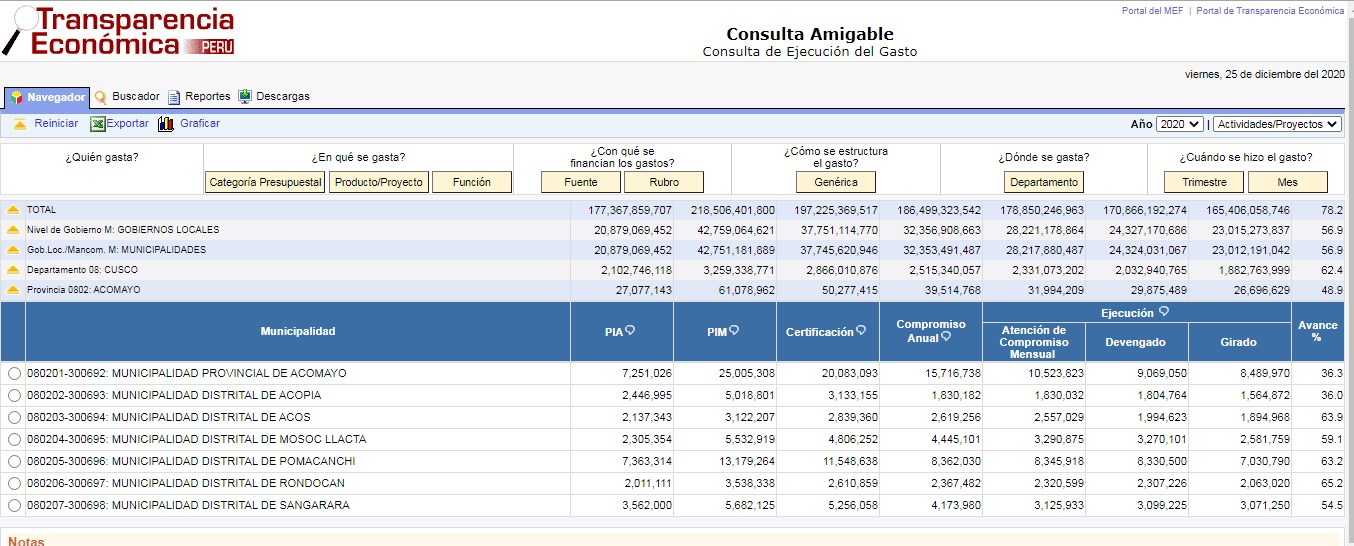
Task: Switch to the Navegador tab
Action: 47,97
